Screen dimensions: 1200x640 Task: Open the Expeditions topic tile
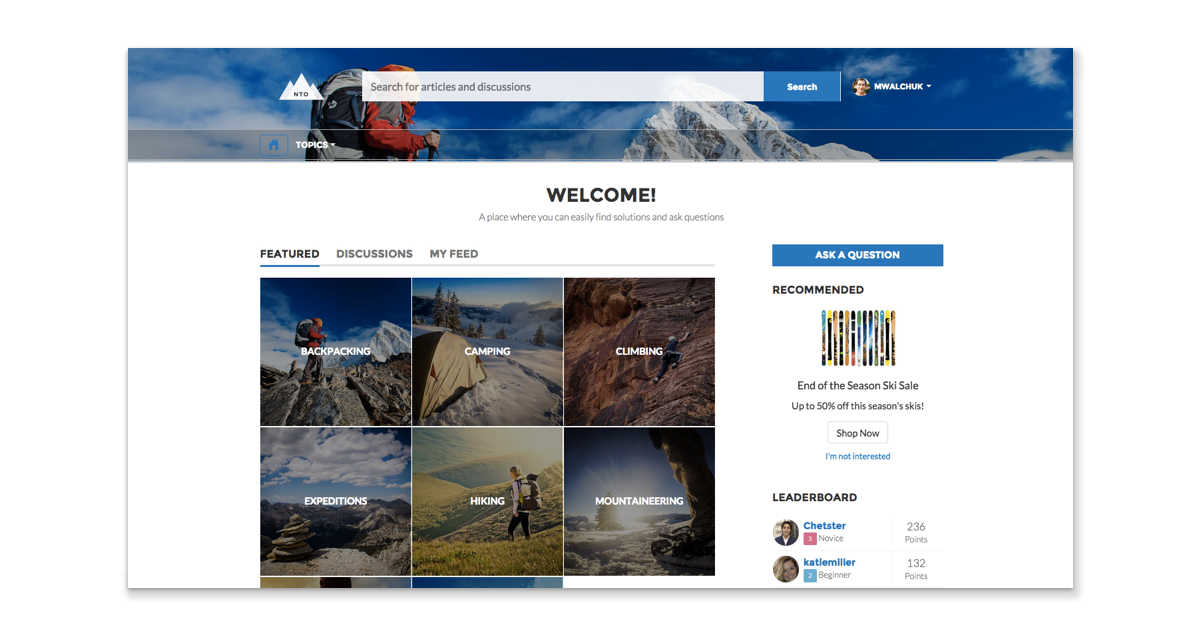point(335,502)
